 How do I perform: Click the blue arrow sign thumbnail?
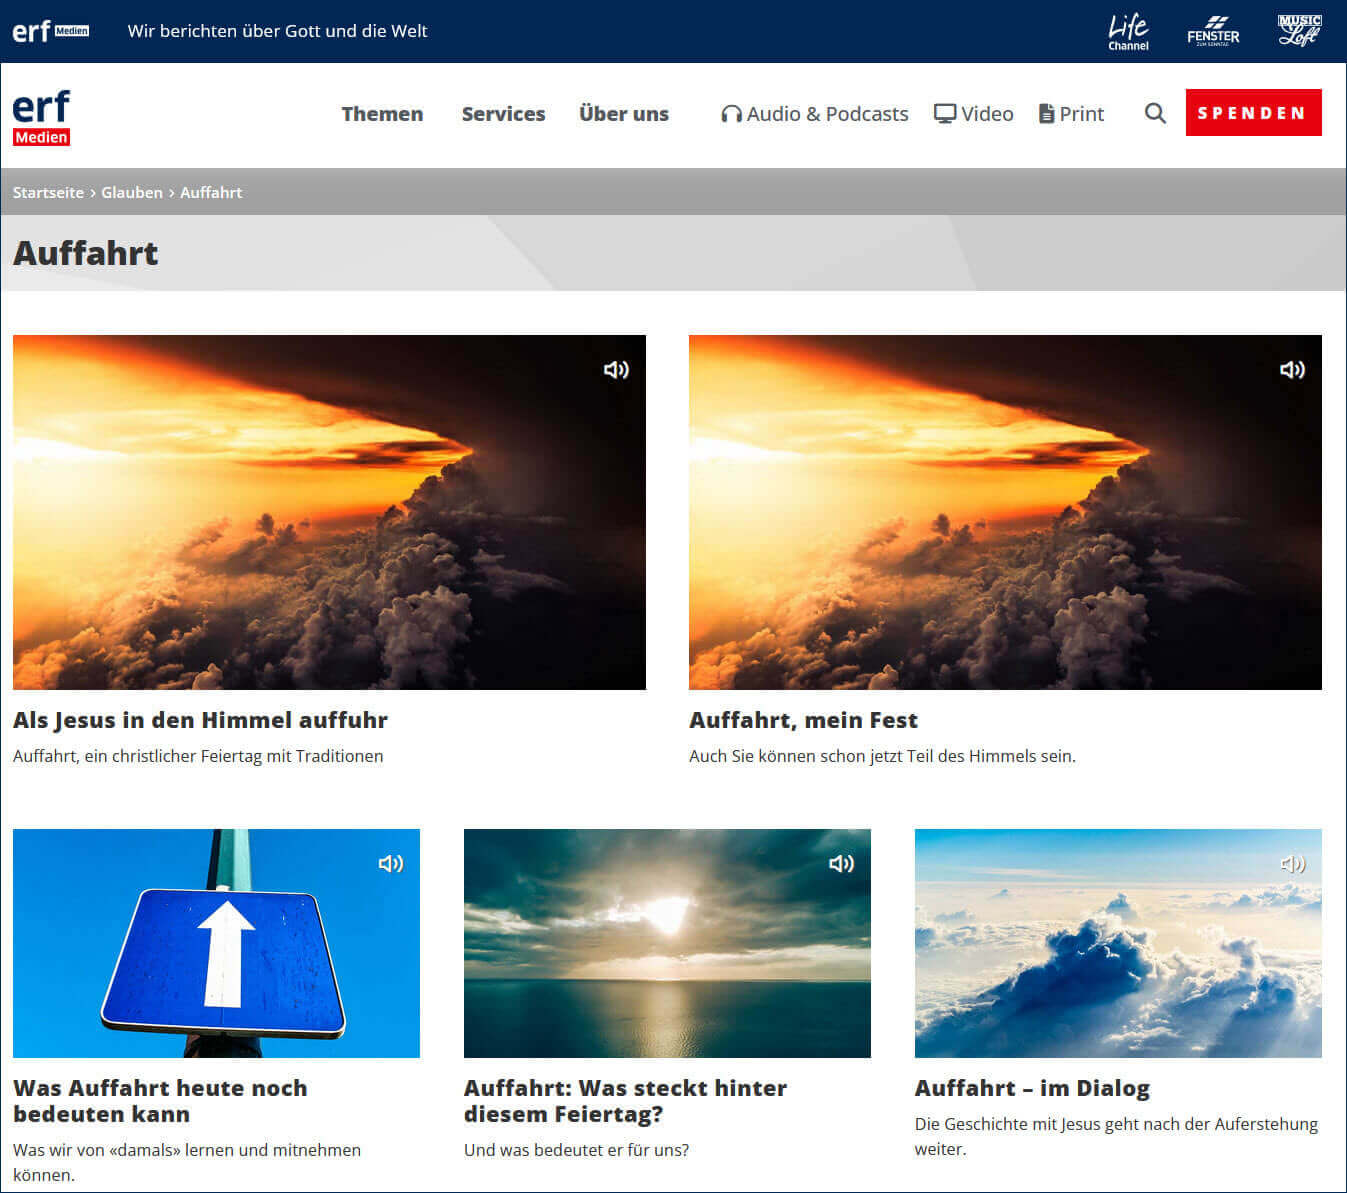coord(216,943)
